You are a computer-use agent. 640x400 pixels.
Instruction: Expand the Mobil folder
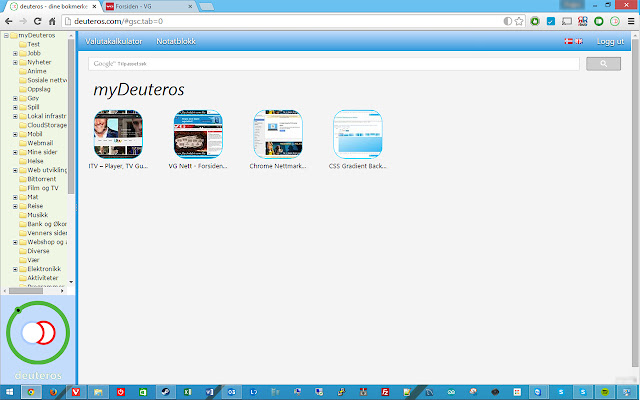click(x=15, y=134)
